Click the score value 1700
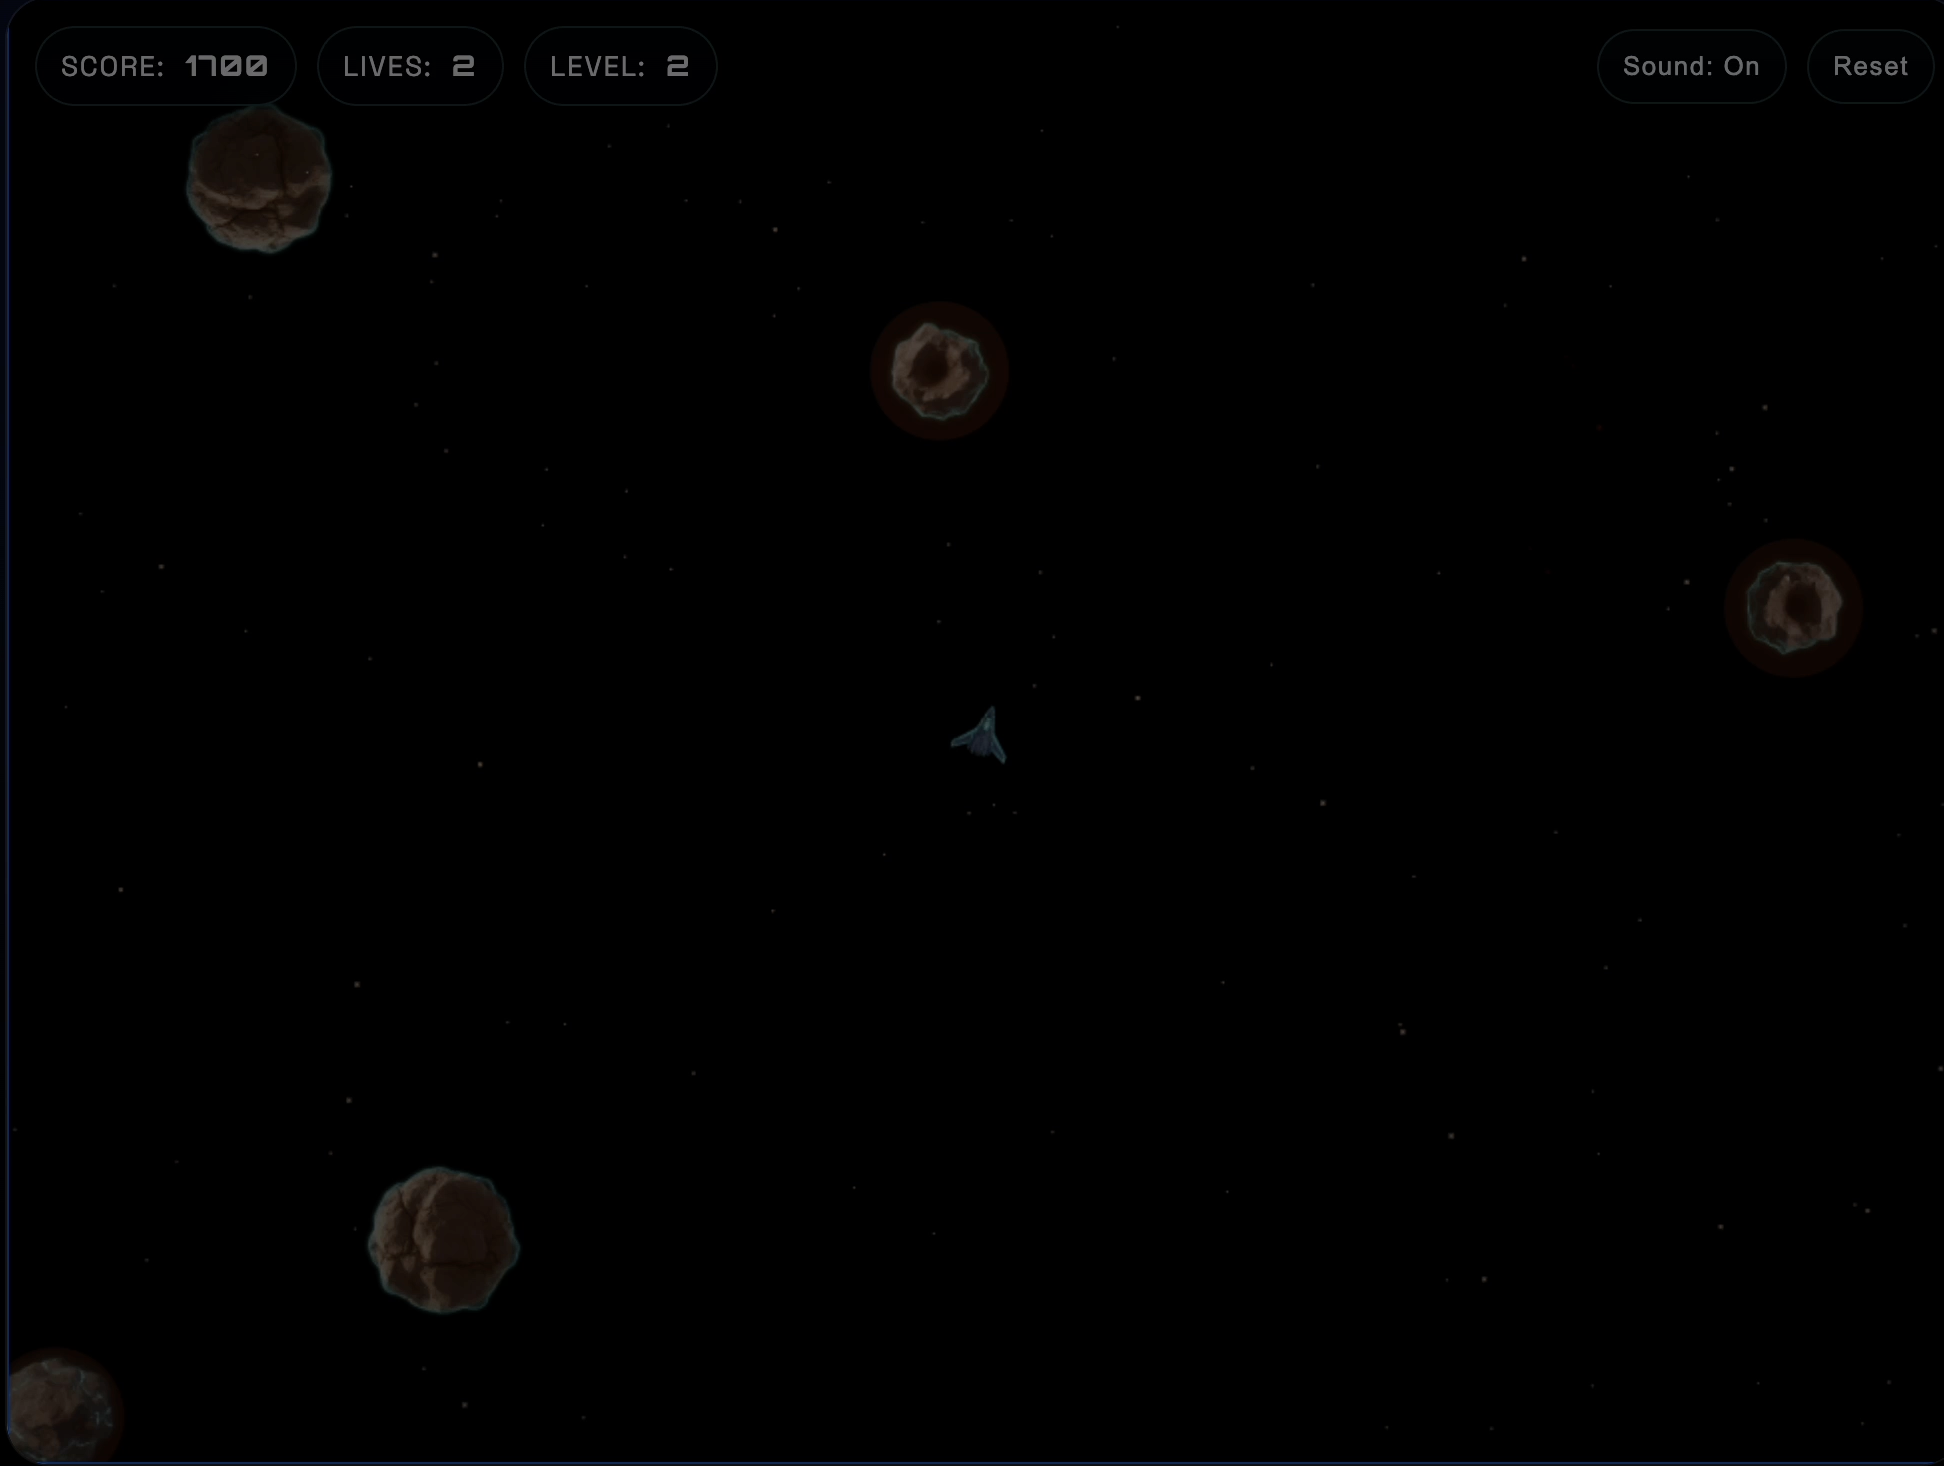Viewport: 1944px width, 1466px height. (x=227, y=66)
